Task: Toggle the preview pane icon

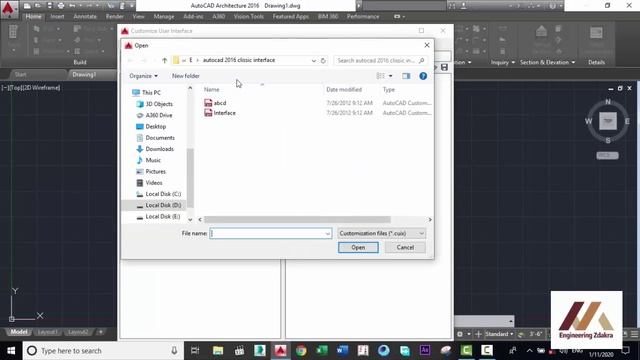Action: pos(406,76)
